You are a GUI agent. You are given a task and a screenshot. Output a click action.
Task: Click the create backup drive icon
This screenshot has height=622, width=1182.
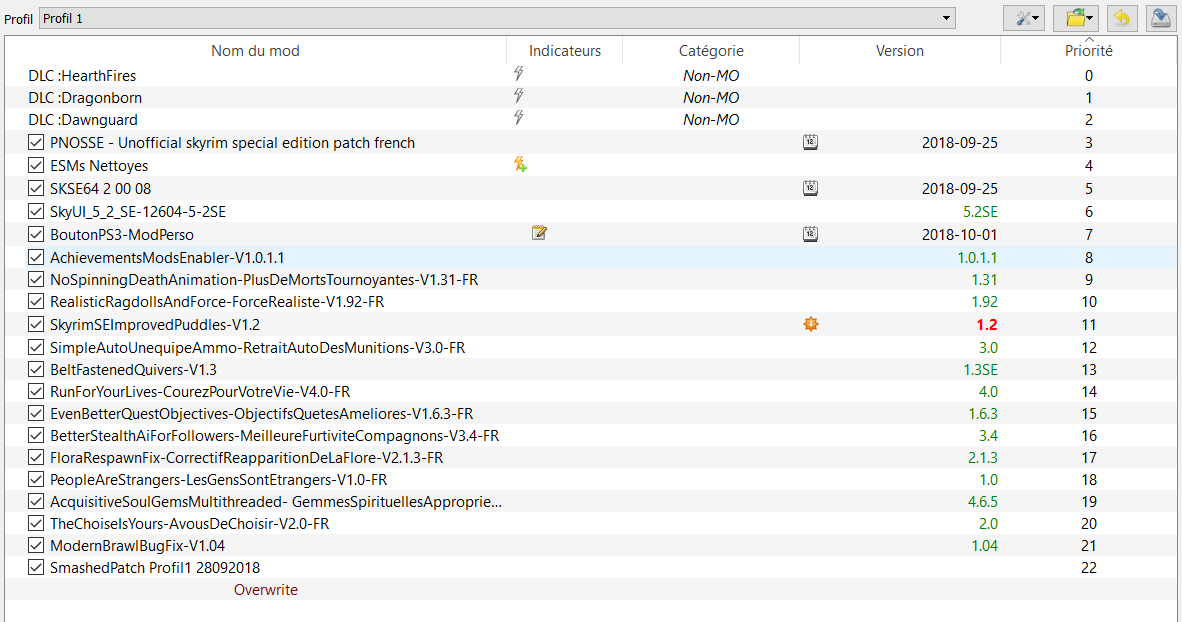click(x=1162, y=18)
